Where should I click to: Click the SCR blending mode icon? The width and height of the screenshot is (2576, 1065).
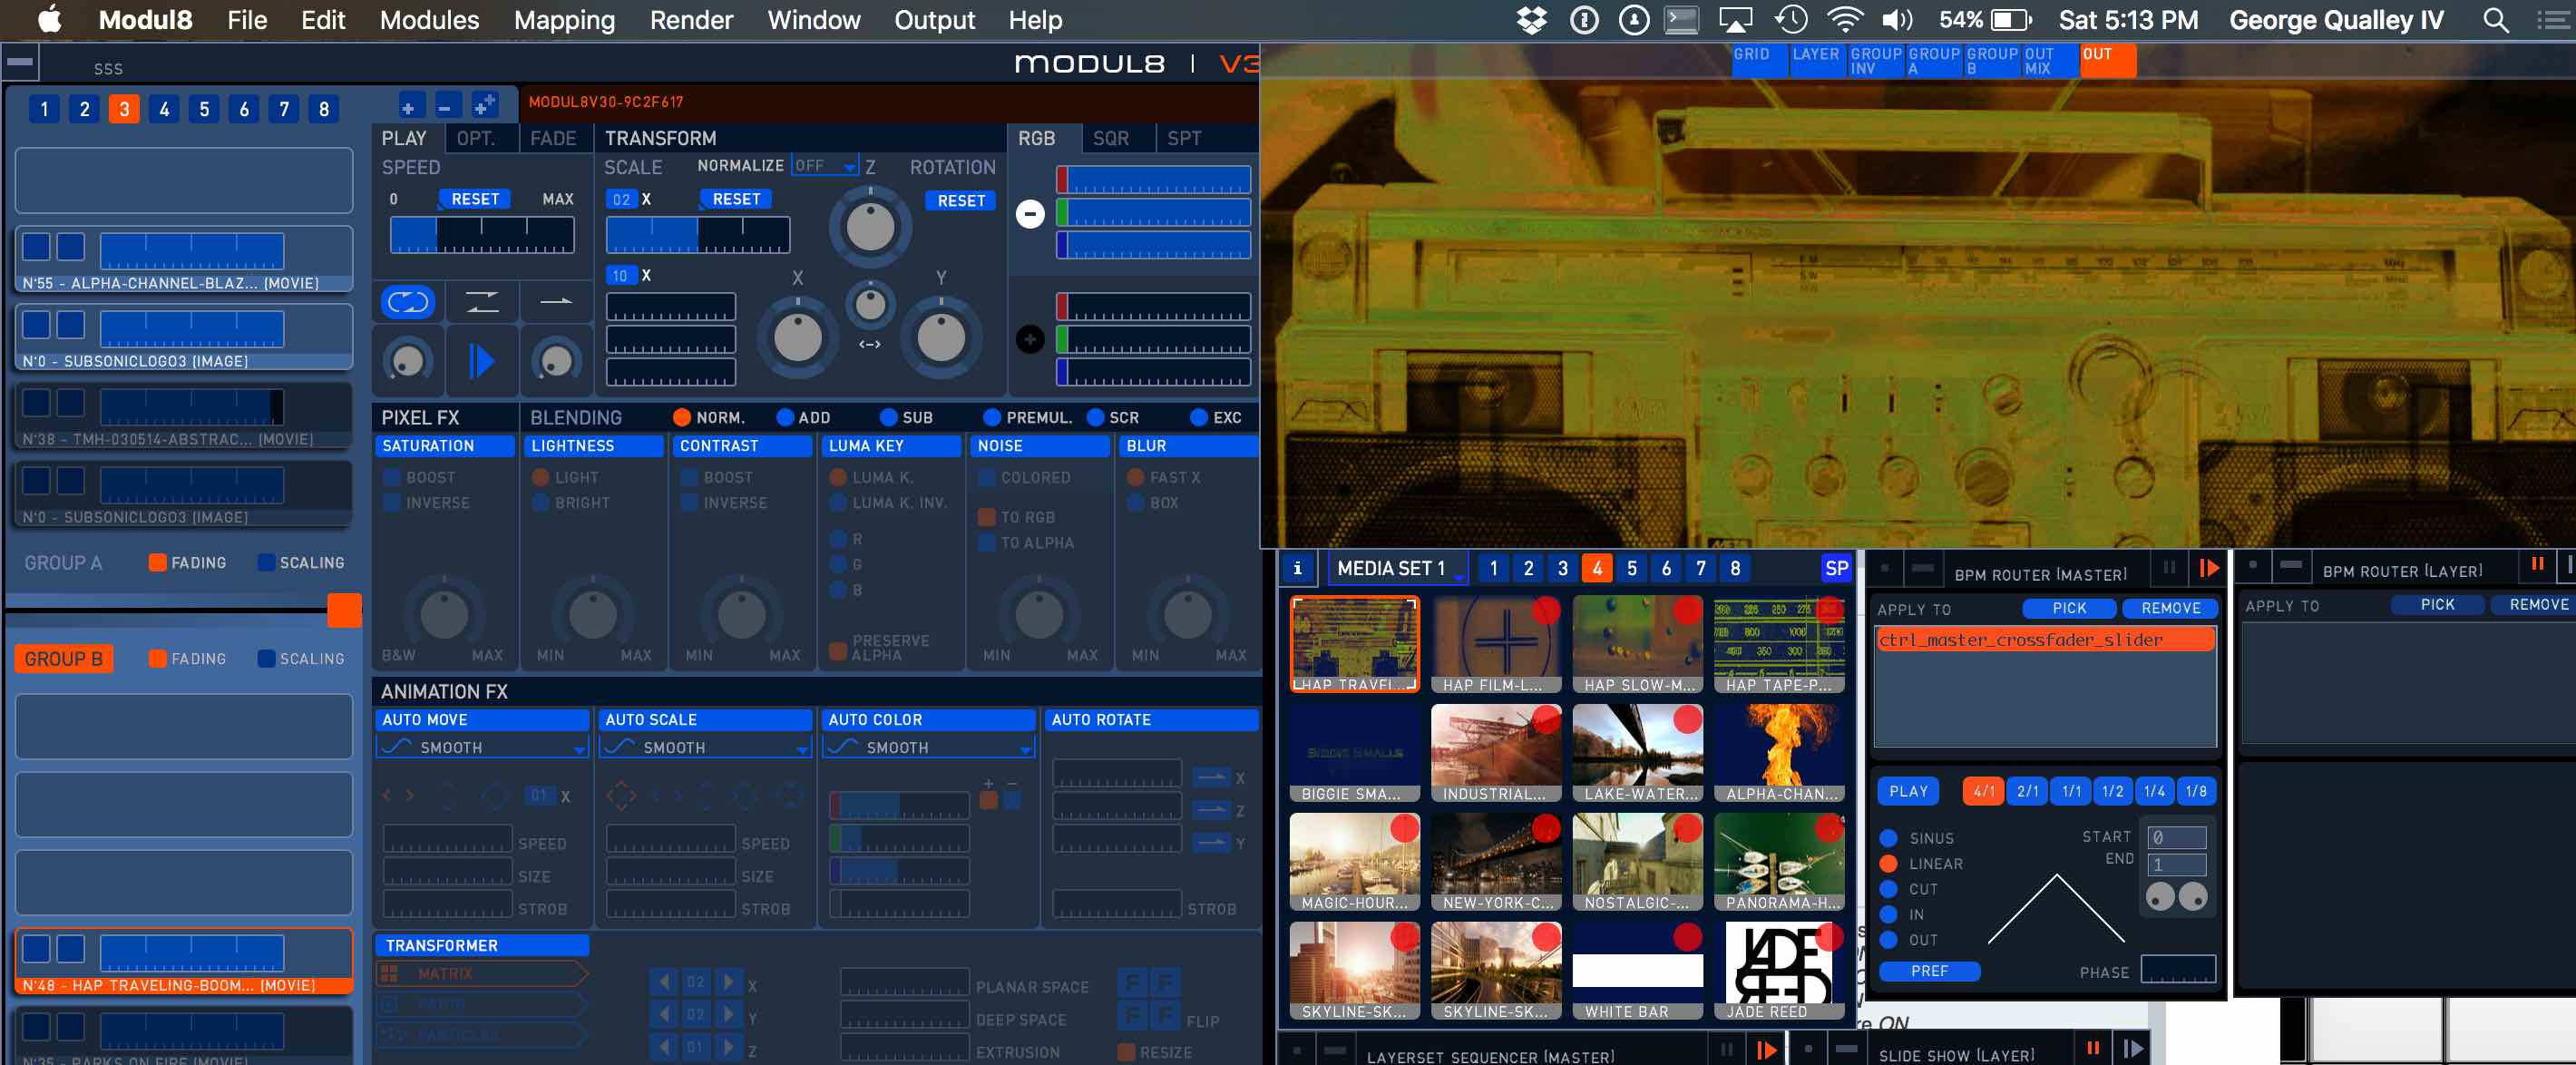tap(1109, 417)
